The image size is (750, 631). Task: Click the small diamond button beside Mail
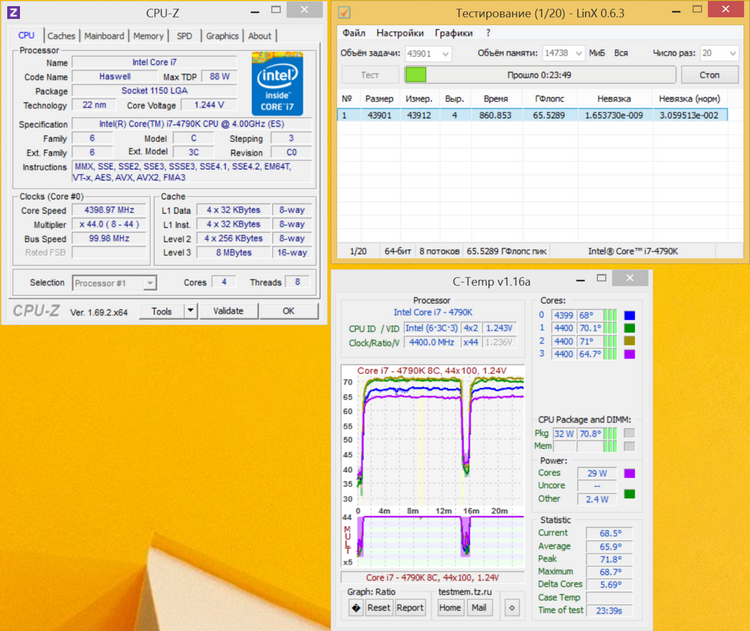[511, 607]
